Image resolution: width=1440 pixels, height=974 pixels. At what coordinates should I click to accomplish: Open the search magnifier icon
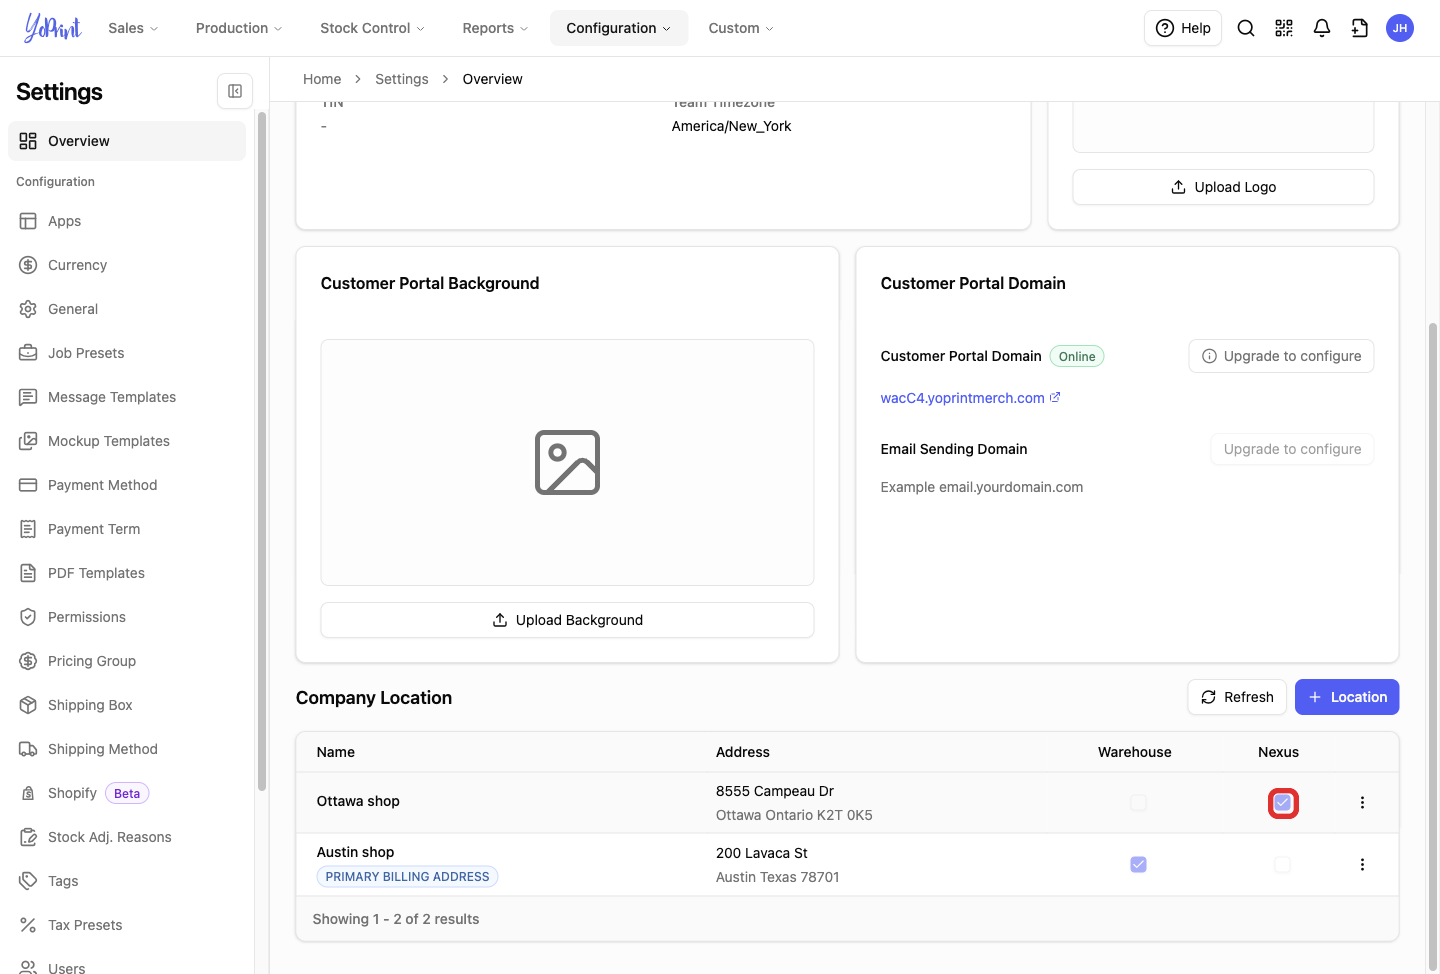pos(1246,28)
